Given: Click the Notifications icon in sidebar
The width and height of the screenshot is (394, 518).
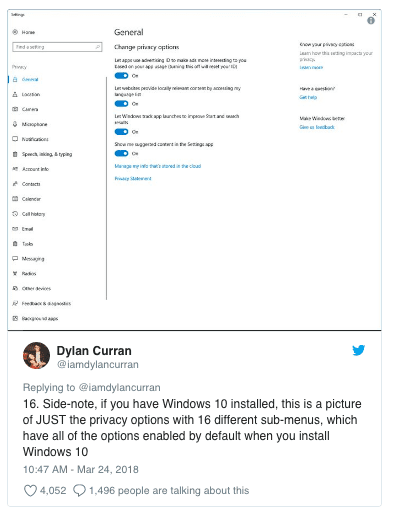Looking at the screenshot, I should pos(15,139).
